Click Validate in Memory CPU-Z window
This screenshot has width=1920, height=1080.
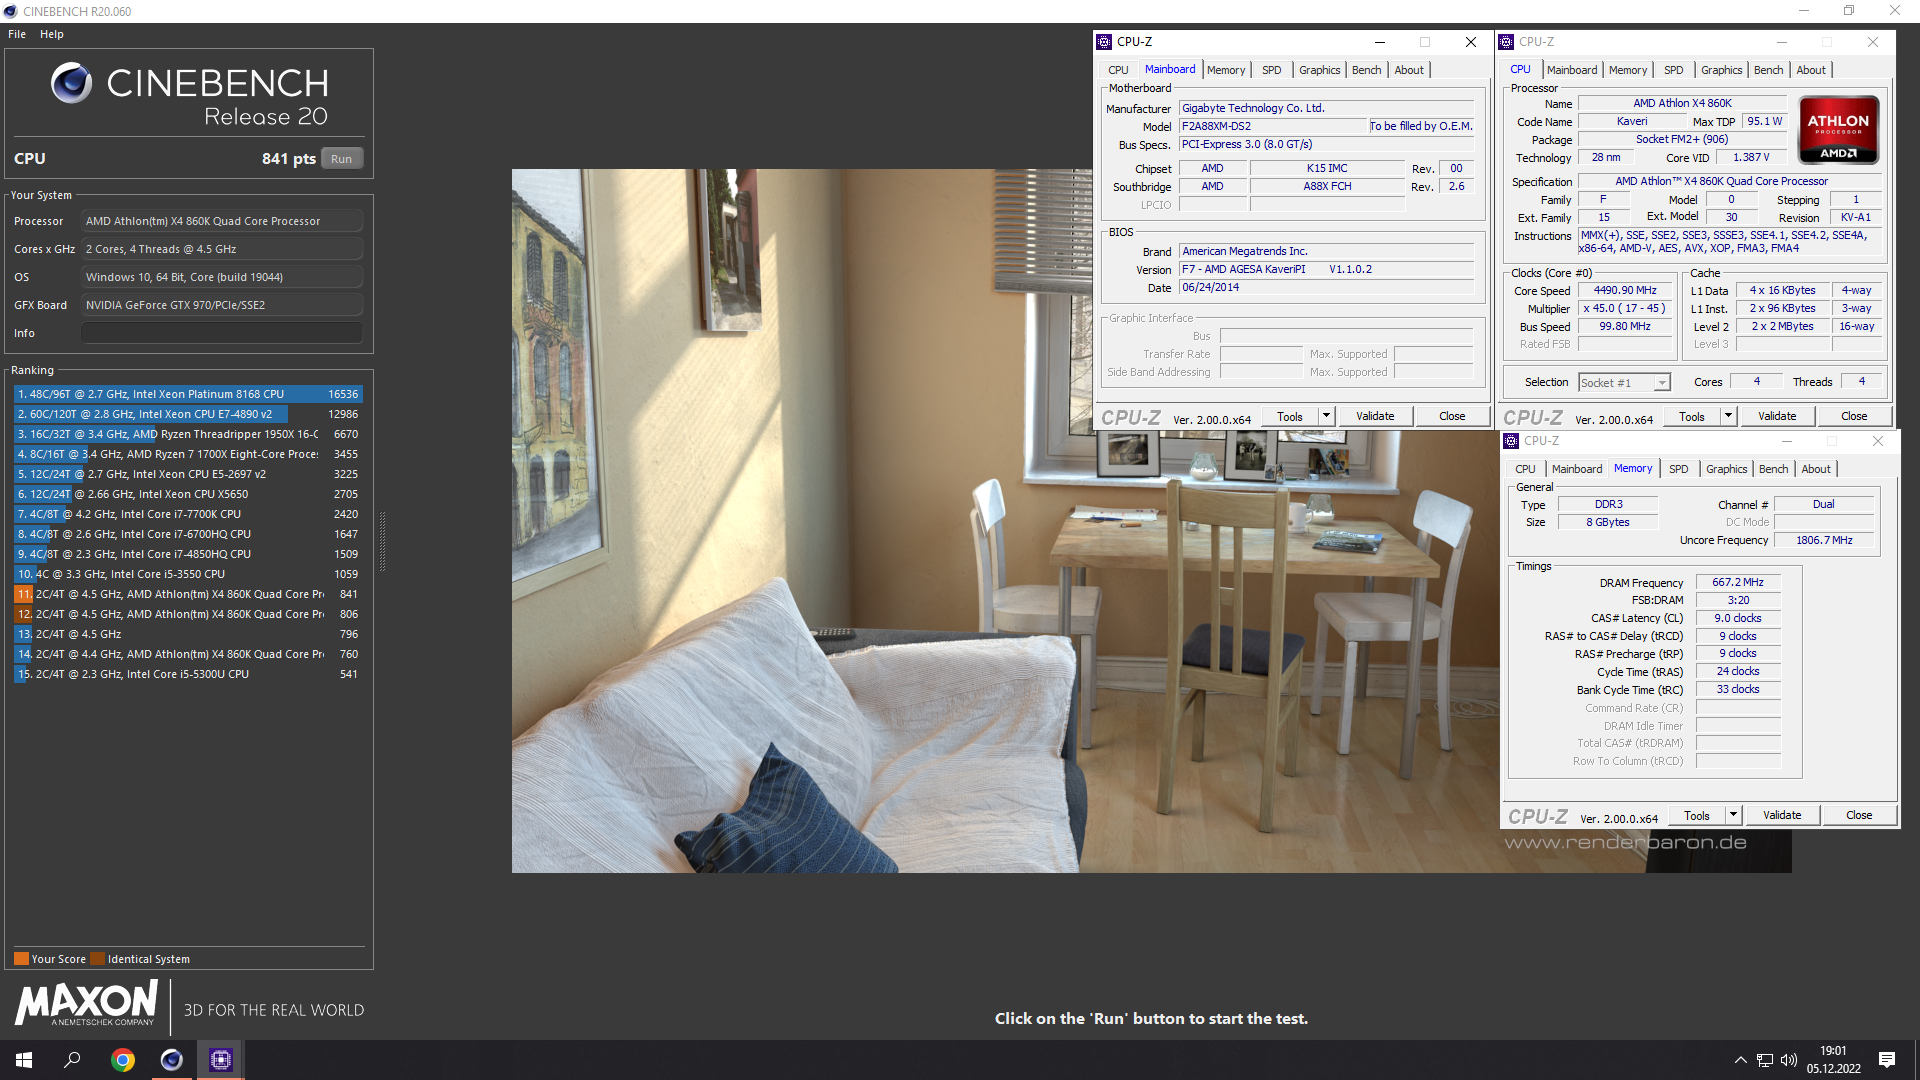(x=1782, y=816)
